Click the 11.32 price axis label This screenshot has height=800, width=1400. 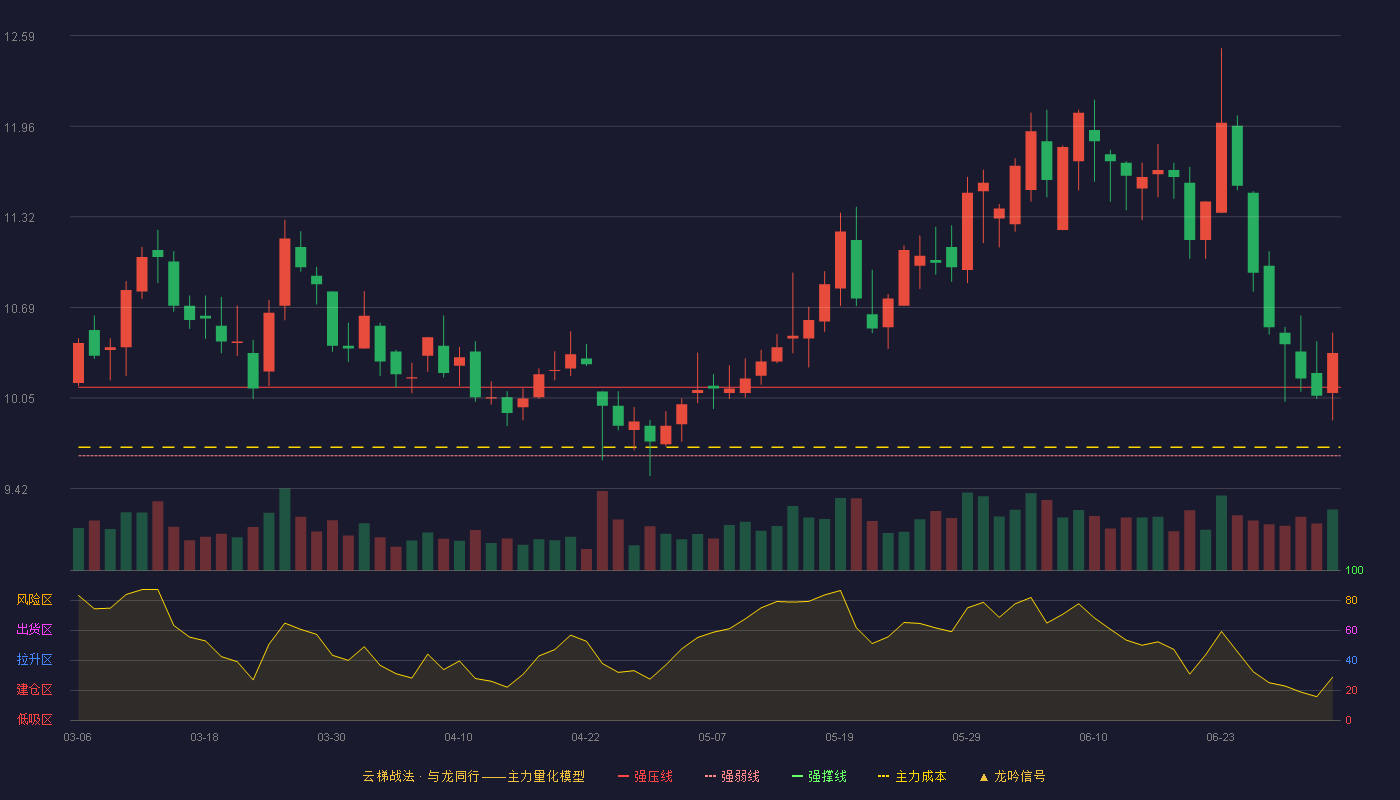pos(19,218)
